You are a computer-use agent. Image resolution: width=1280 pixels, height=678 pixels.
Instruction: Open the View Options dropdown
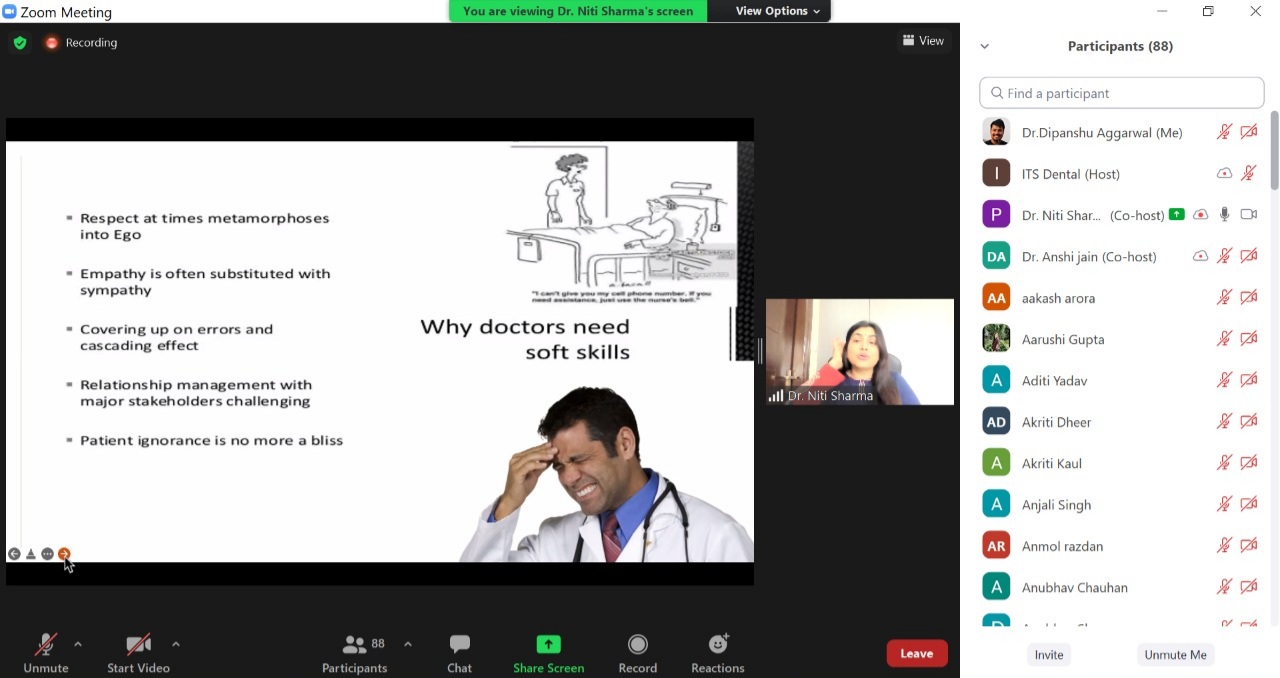(777, 11)
